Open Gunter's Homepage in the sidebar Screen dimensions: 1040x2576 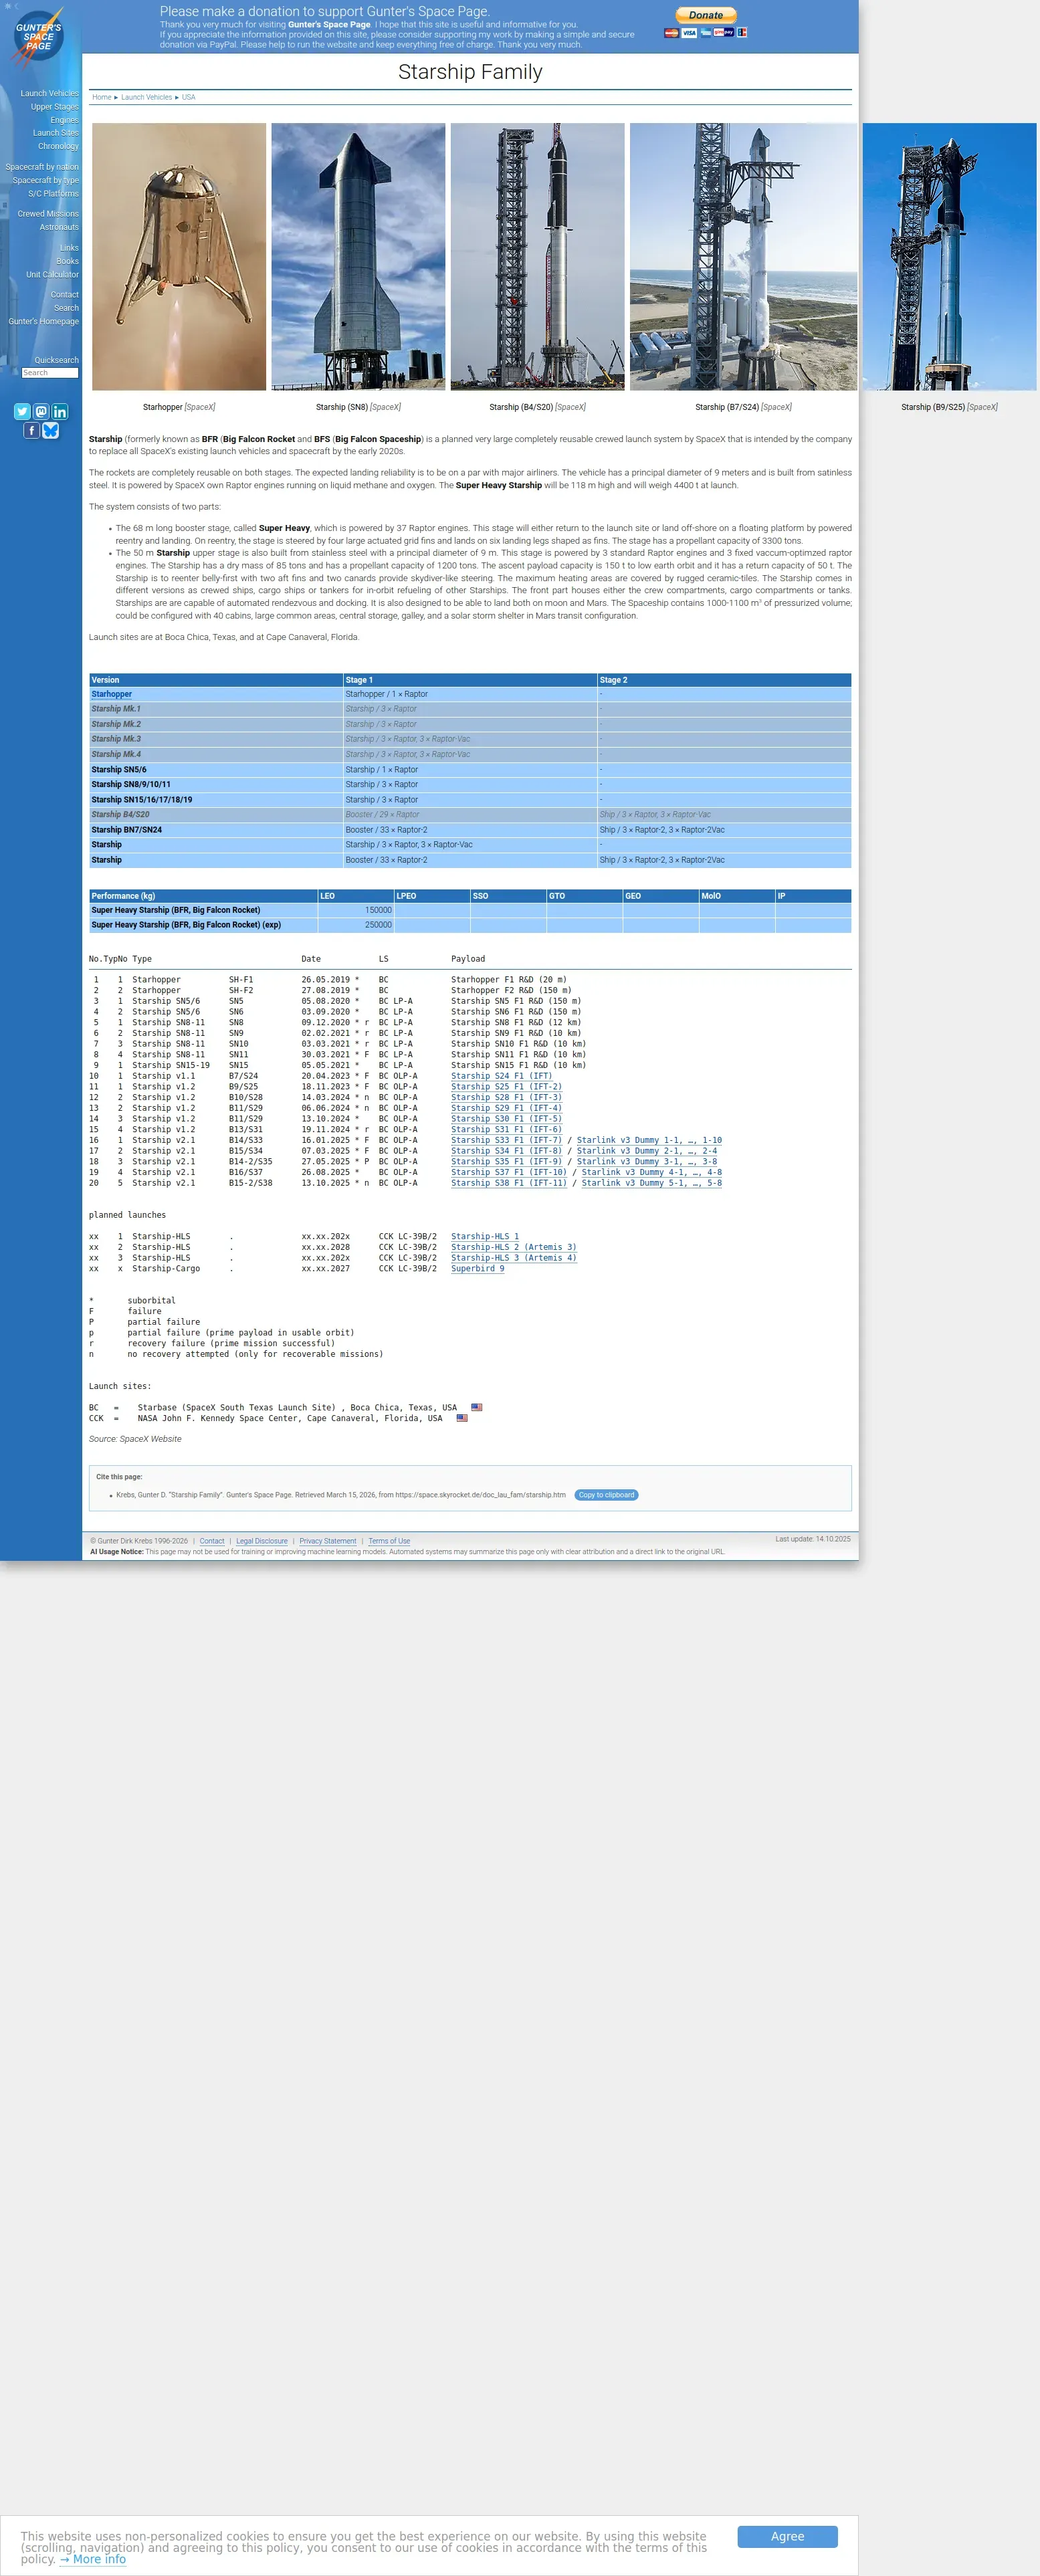(44, 321)
